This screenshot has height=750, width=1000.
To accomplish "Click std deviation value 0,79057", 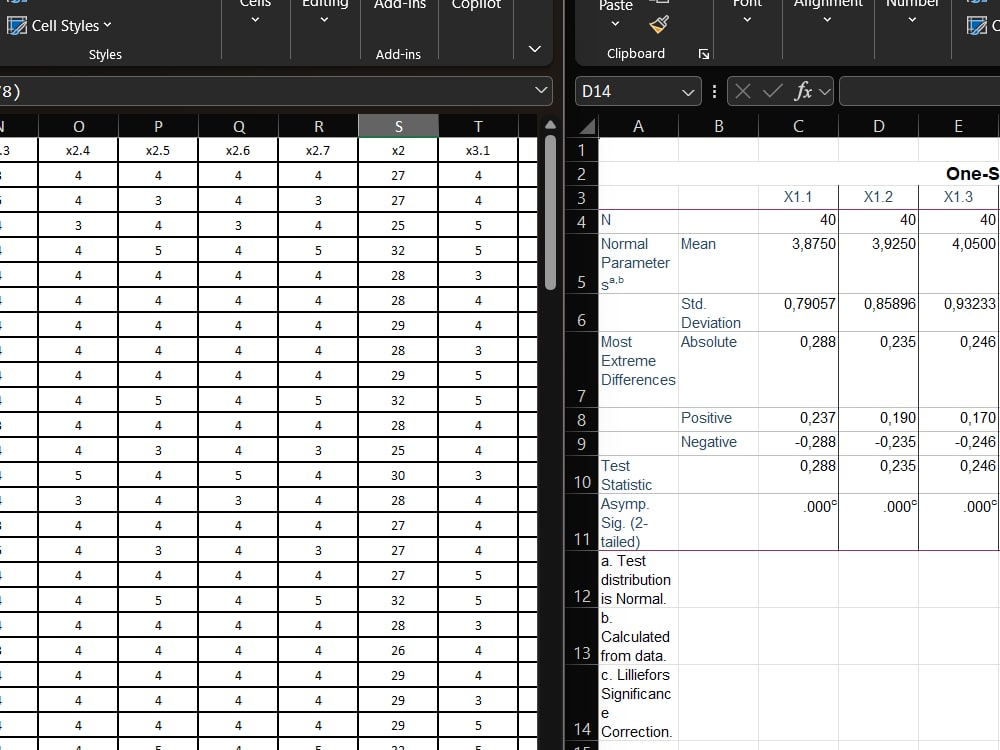I will (x=798, y=312).
